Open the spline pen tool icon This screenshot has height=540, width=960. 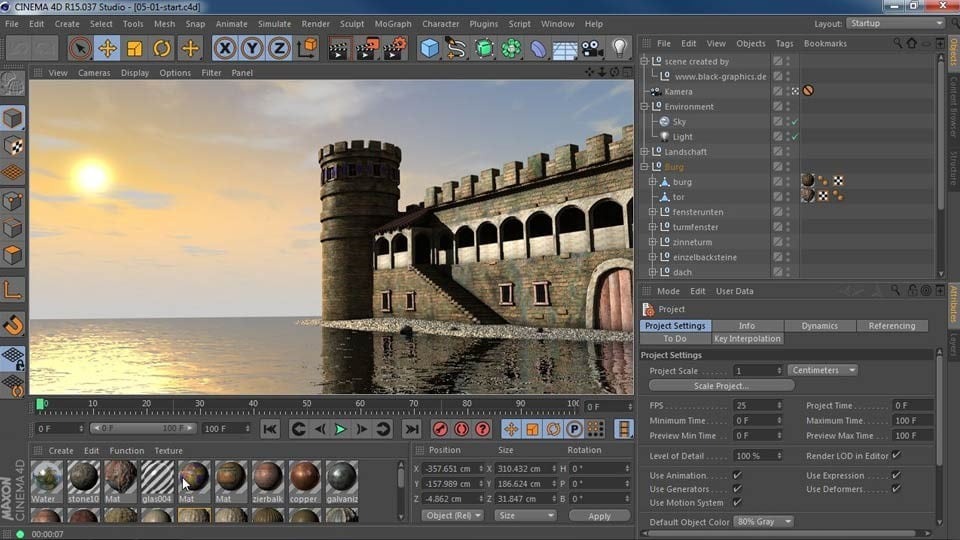(x=456, y=48)
